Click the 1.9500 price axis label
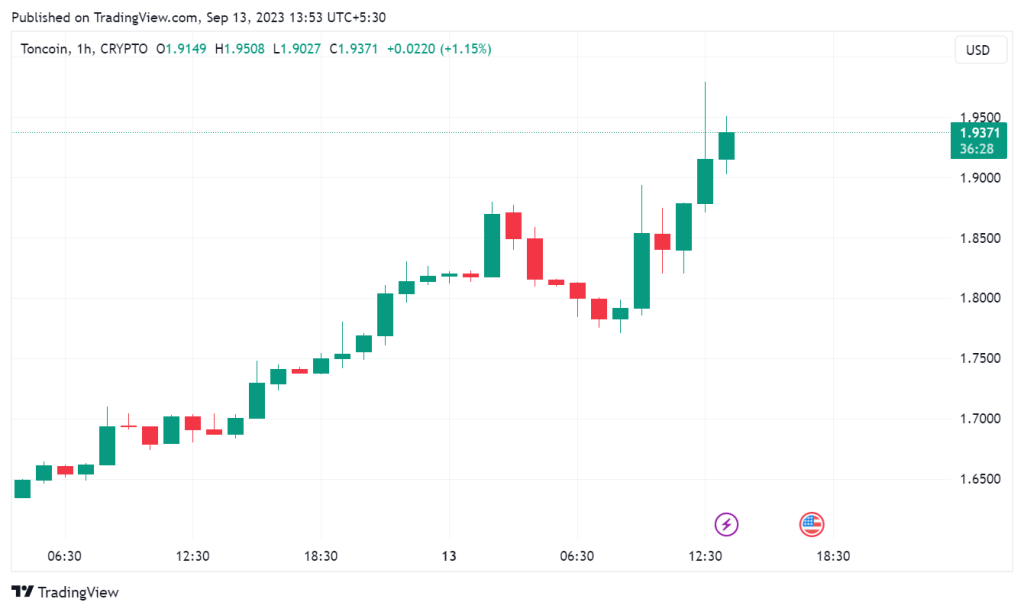The width and height of the screenshot is (1024, 612). [981, 117]
